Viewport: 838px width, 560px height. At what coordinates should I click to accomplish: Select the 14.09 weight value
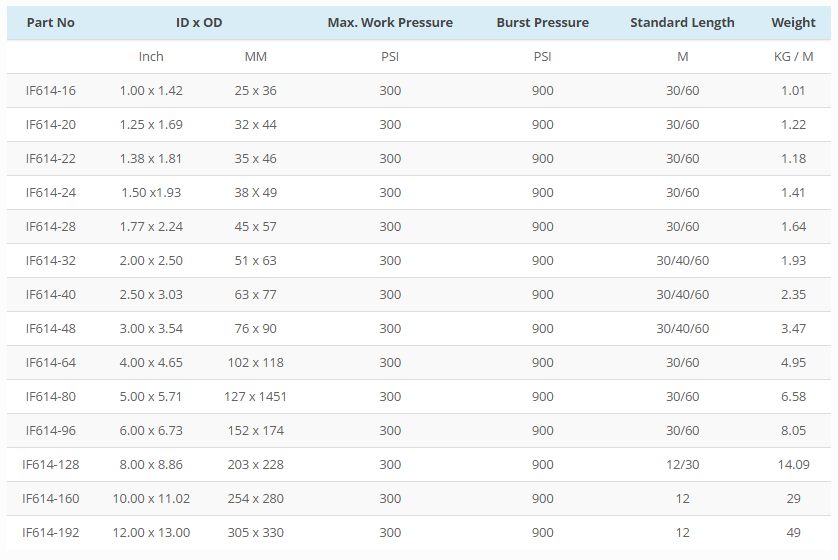pyautogui.click(x=793, y=465)
